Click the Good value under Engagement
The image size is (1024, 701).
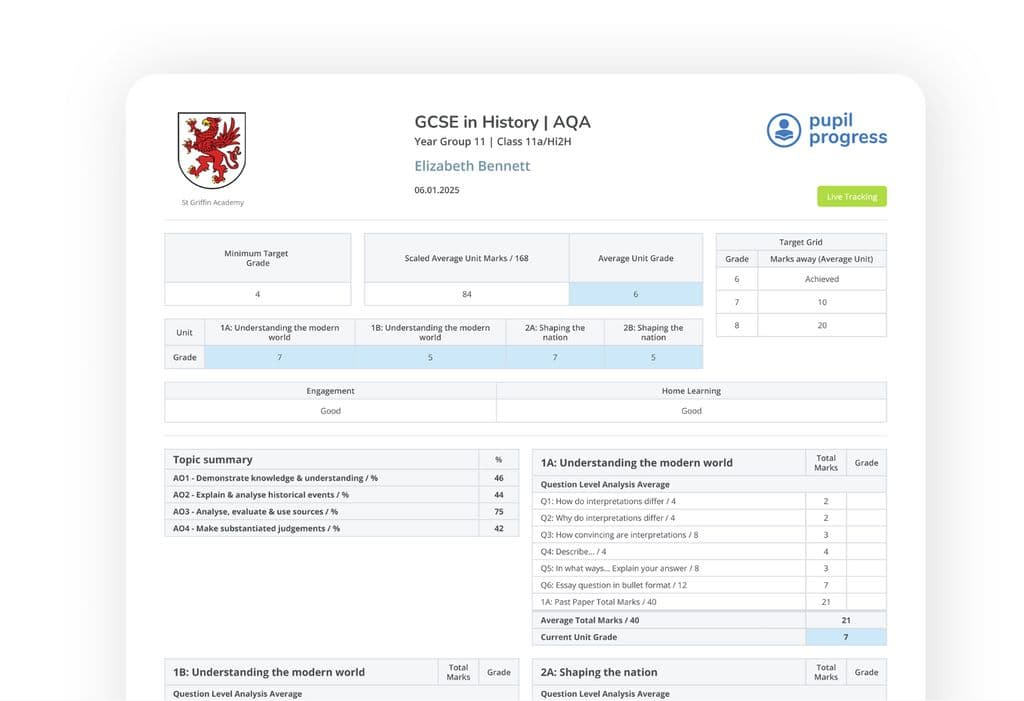click(330, 411)
